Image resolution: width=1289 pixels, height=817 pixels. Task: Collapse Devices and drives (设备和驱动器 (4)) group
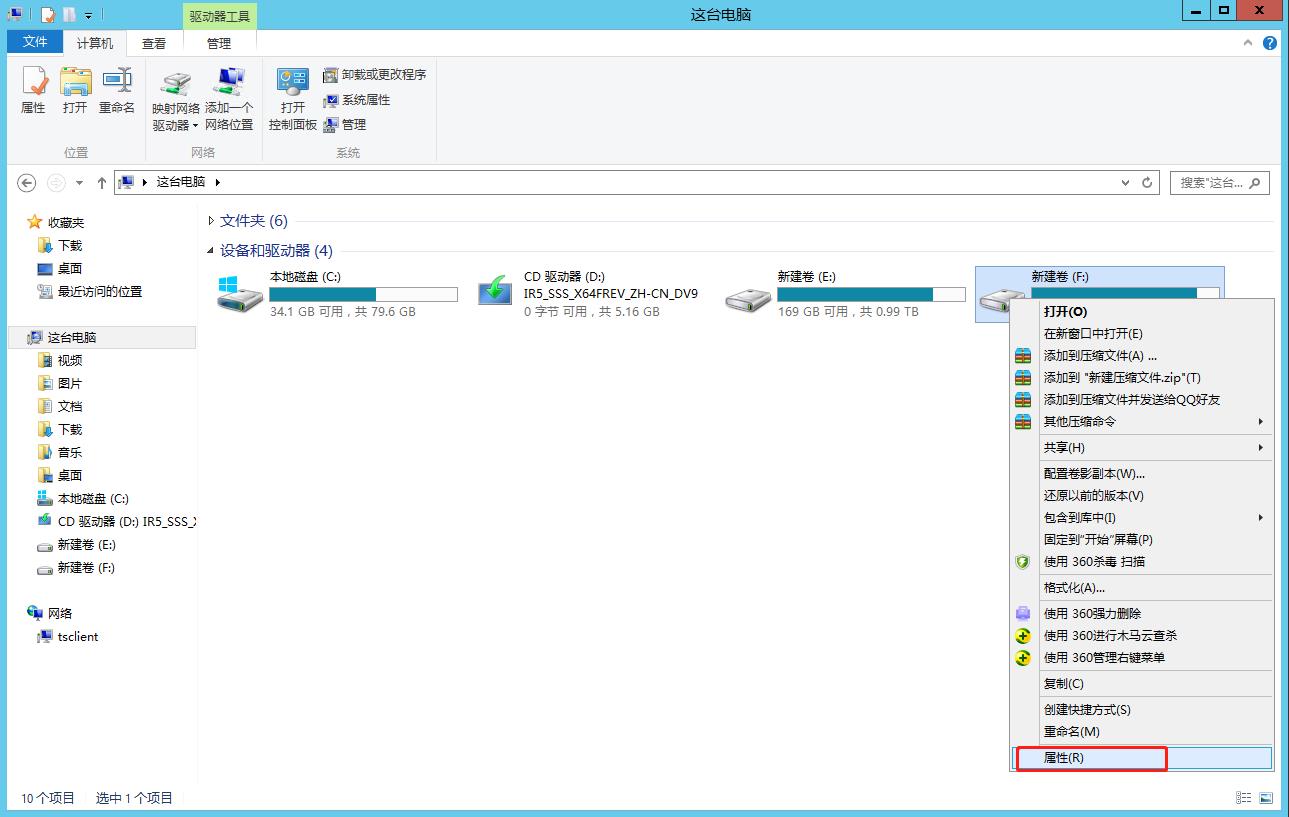[x=211, y=251]
